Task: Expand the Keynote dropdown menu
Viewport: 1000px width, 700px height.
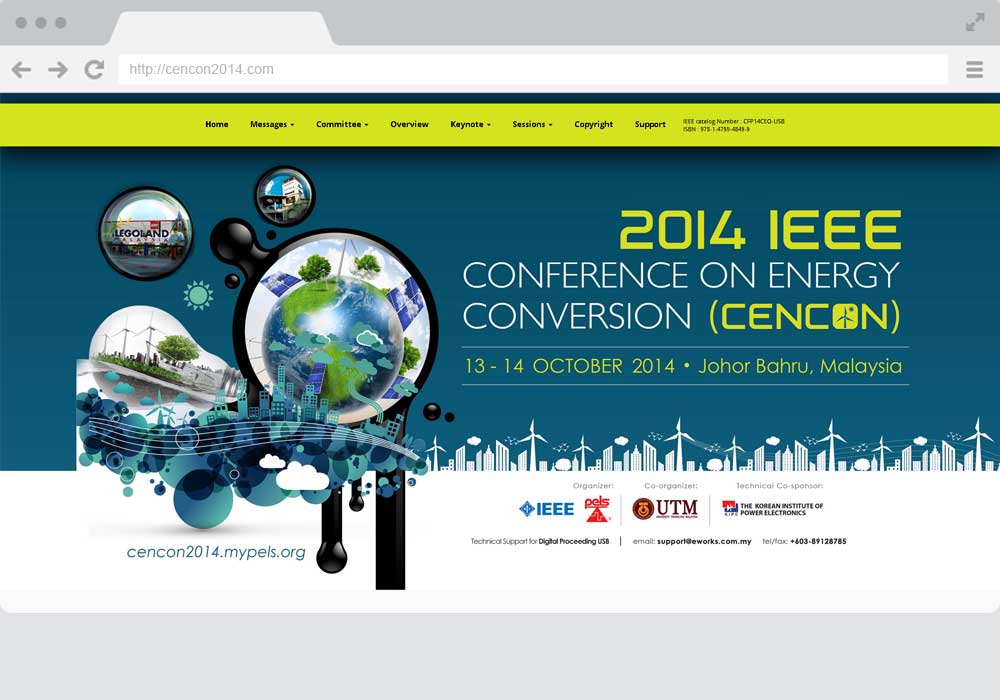Action: point(471,124)
